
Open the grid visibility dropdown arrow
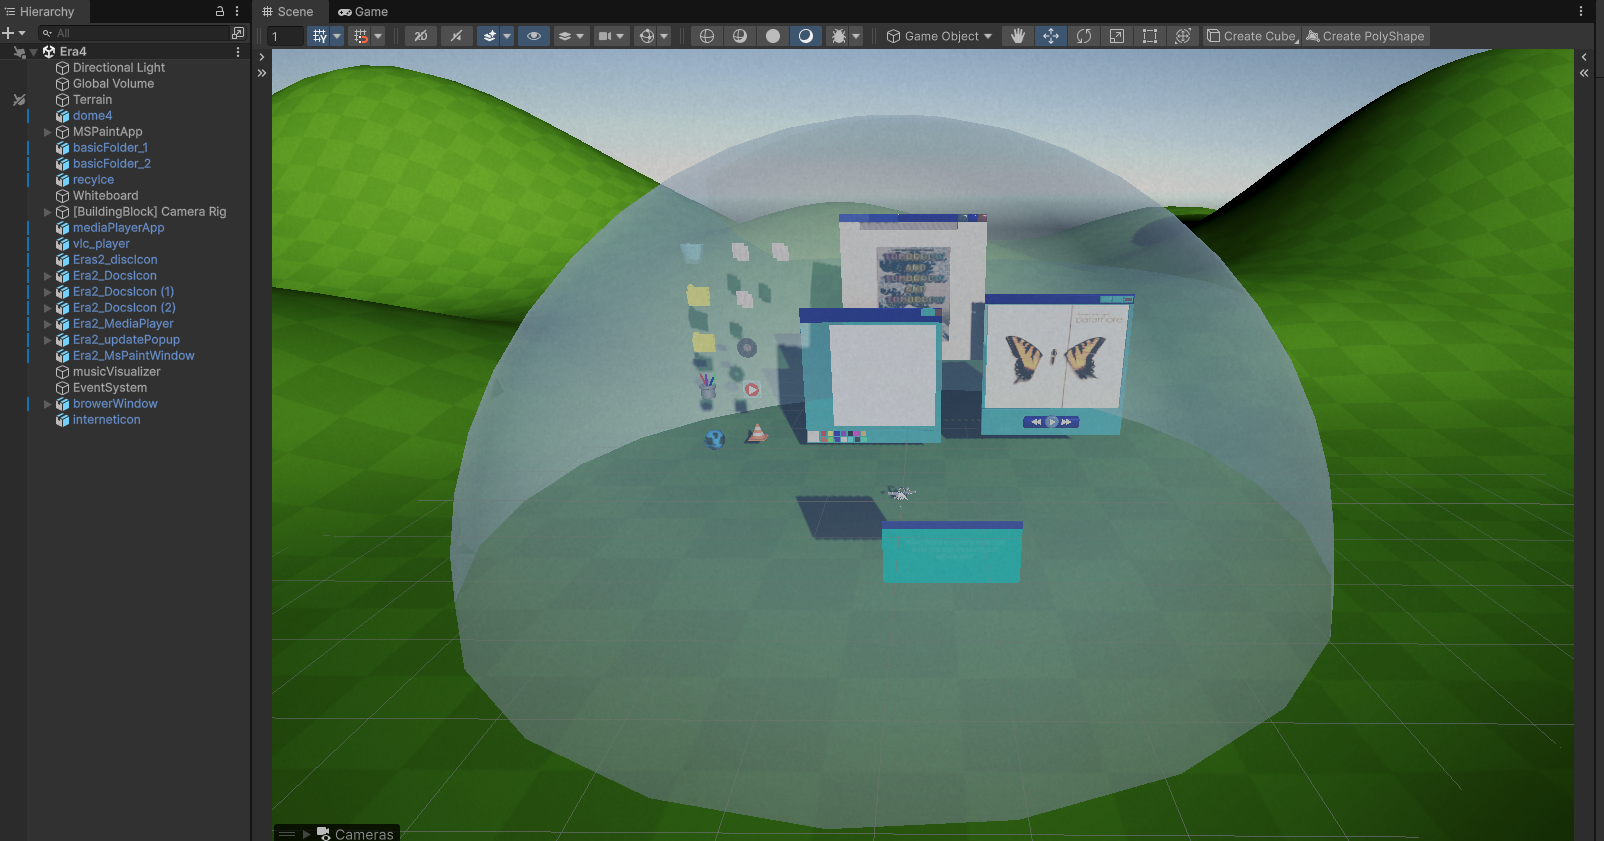point(337,36)
